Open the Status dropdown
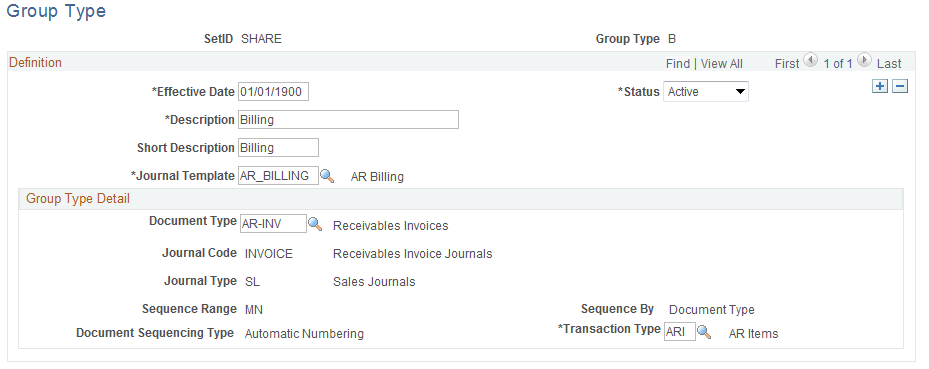This screenshot has height=369, width=929. coord(706,92)
